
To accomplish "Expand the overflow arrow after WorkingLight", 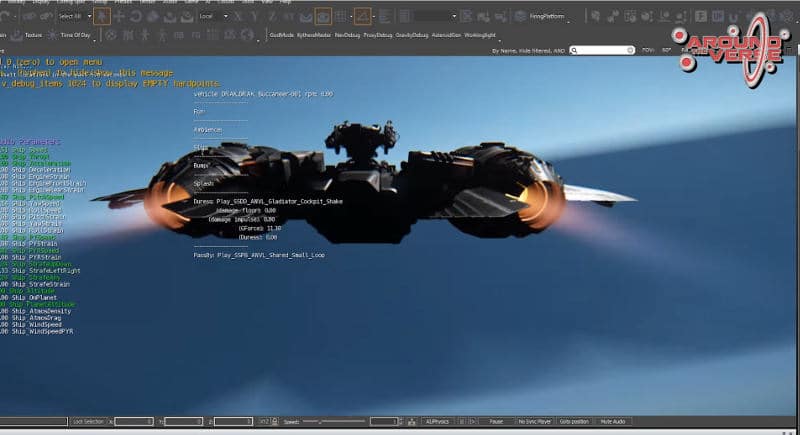I will pos(499,39).
